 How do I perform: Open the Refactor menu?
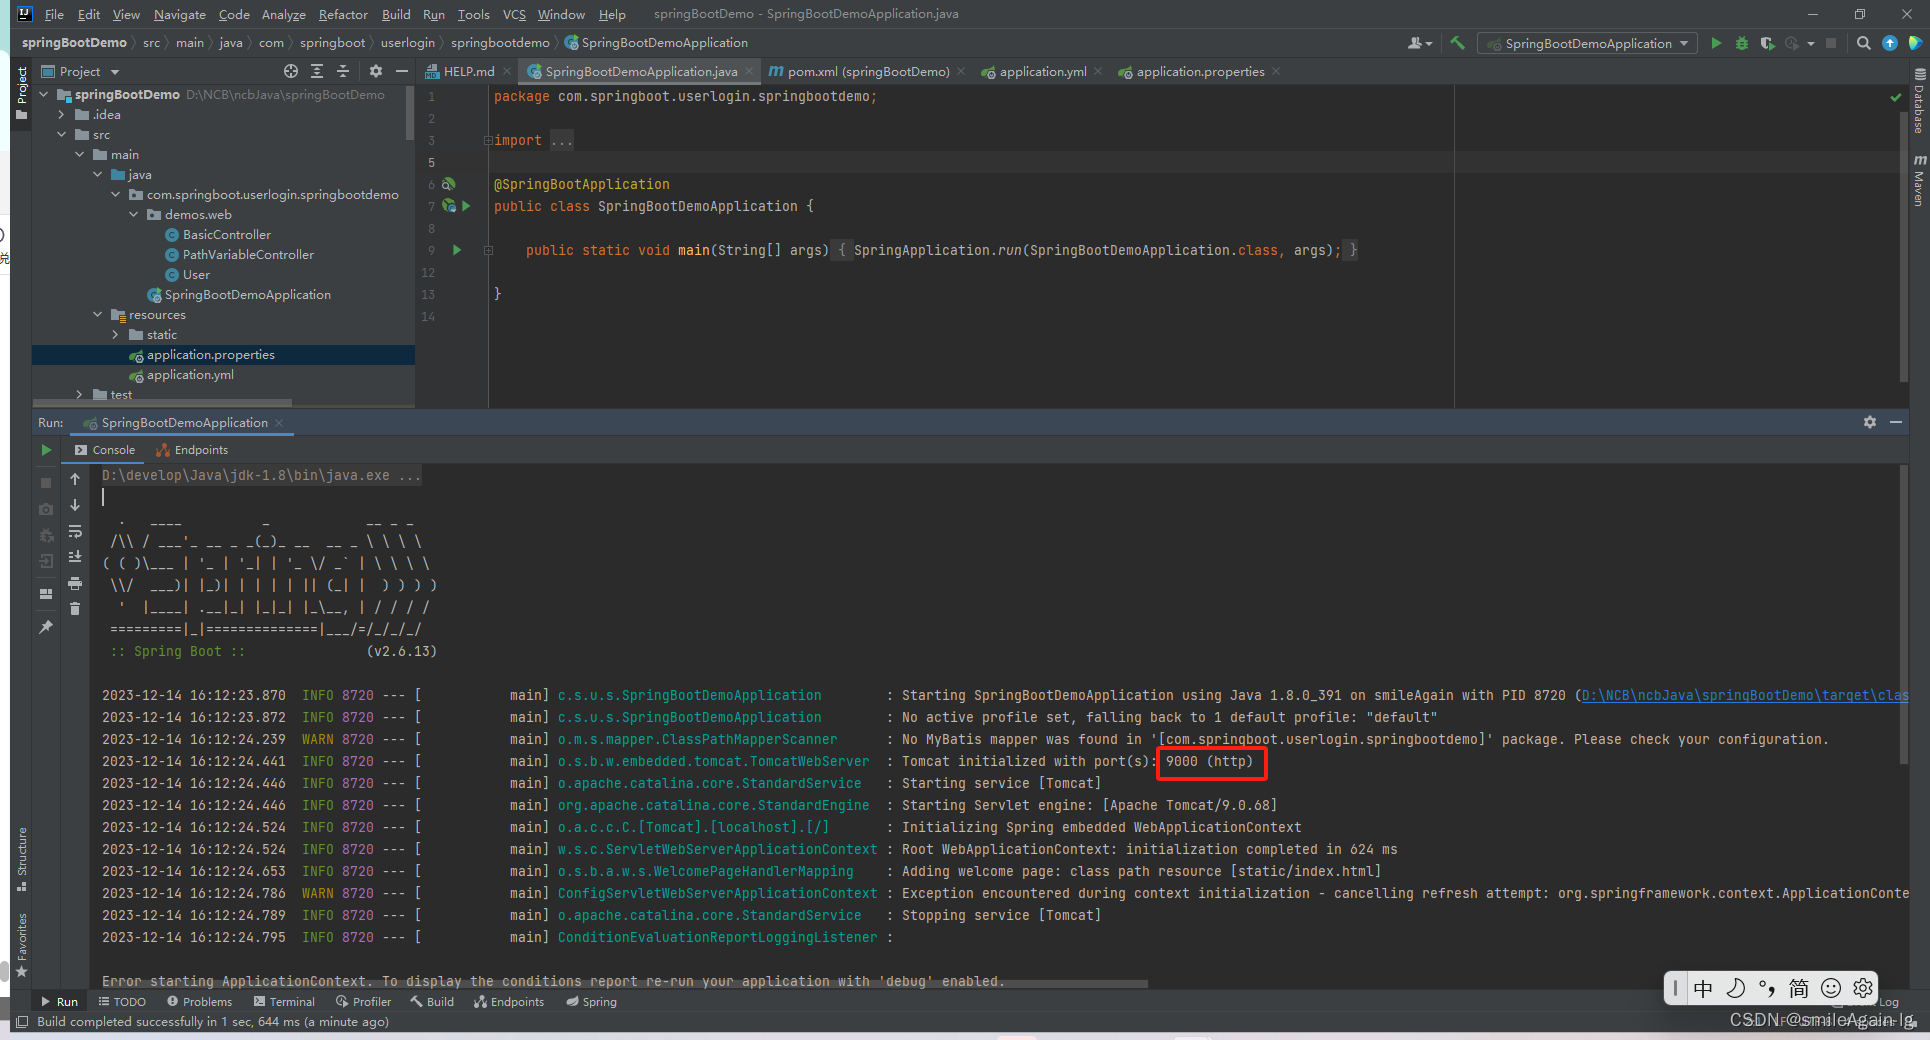coord(342,14)
